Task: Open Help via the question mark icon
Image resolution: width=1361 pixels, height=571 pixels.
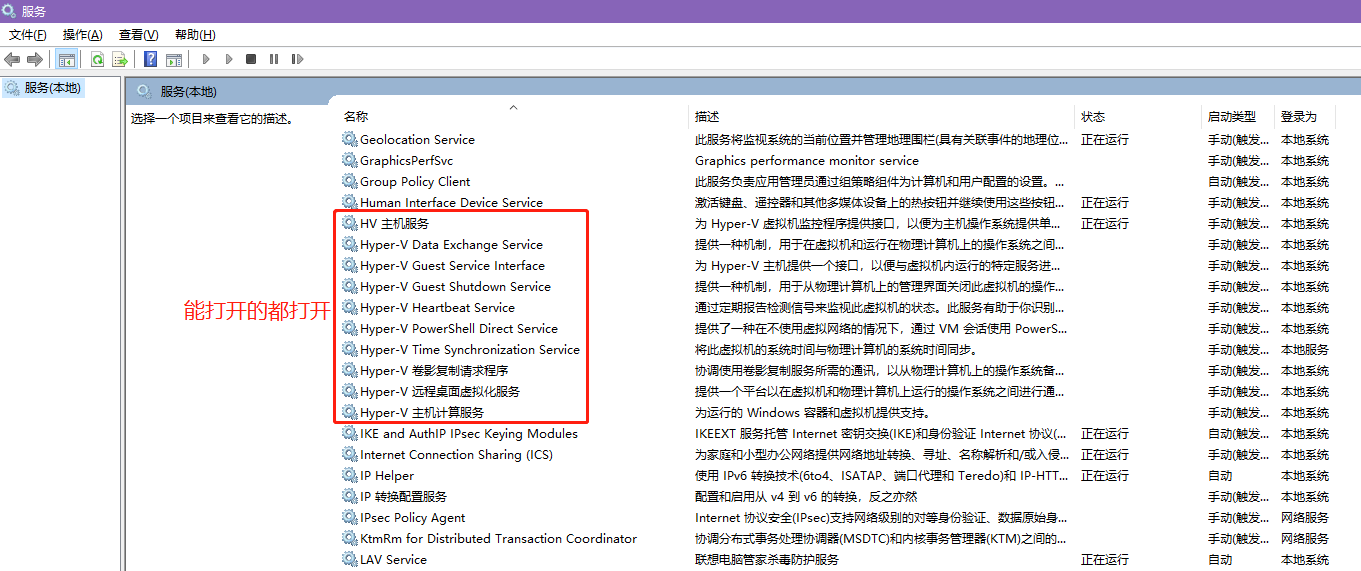Action: (x=150, y=60)
